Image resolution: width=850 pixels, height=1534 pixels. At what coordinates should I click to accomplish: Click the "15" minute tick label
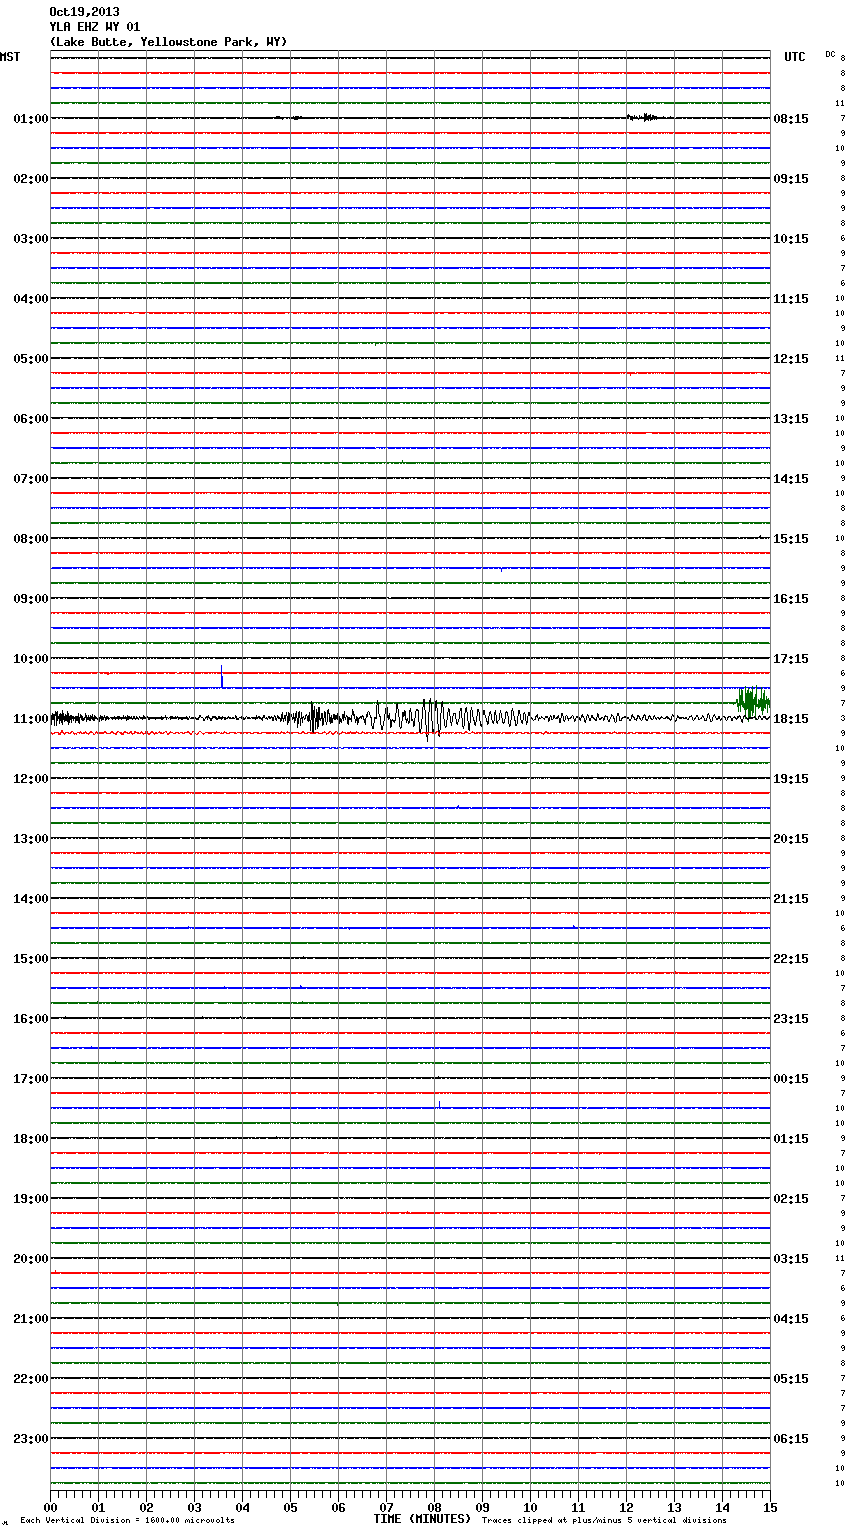click(770, 1508)
